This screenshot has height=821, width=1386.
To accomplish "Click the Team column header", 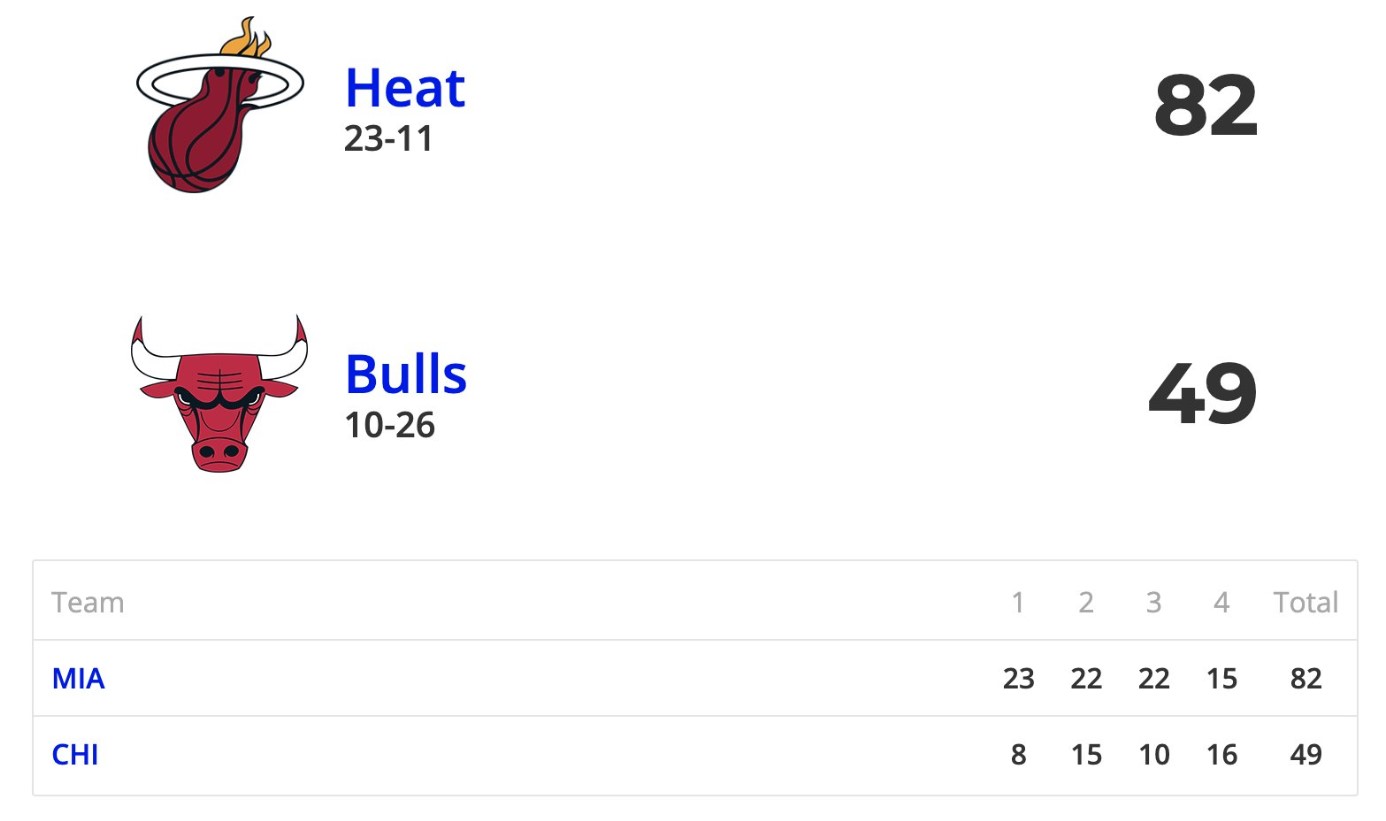I will tap(88, 602).
